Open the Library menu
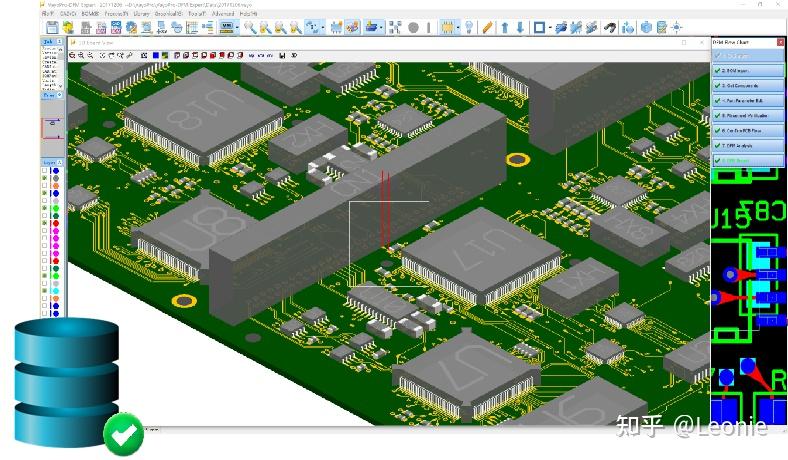This screenshot has height=460, width=788. 141,14
